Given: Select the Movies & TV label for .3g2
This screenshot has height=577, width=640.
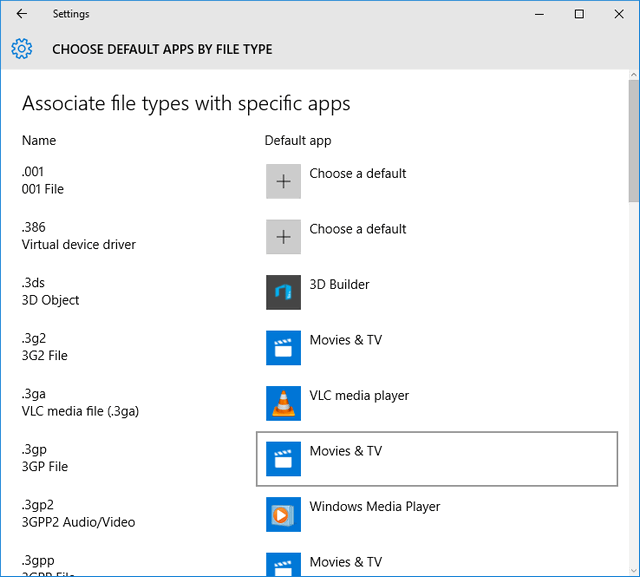Looking at the screenshot, I should [x=346, y=340].
